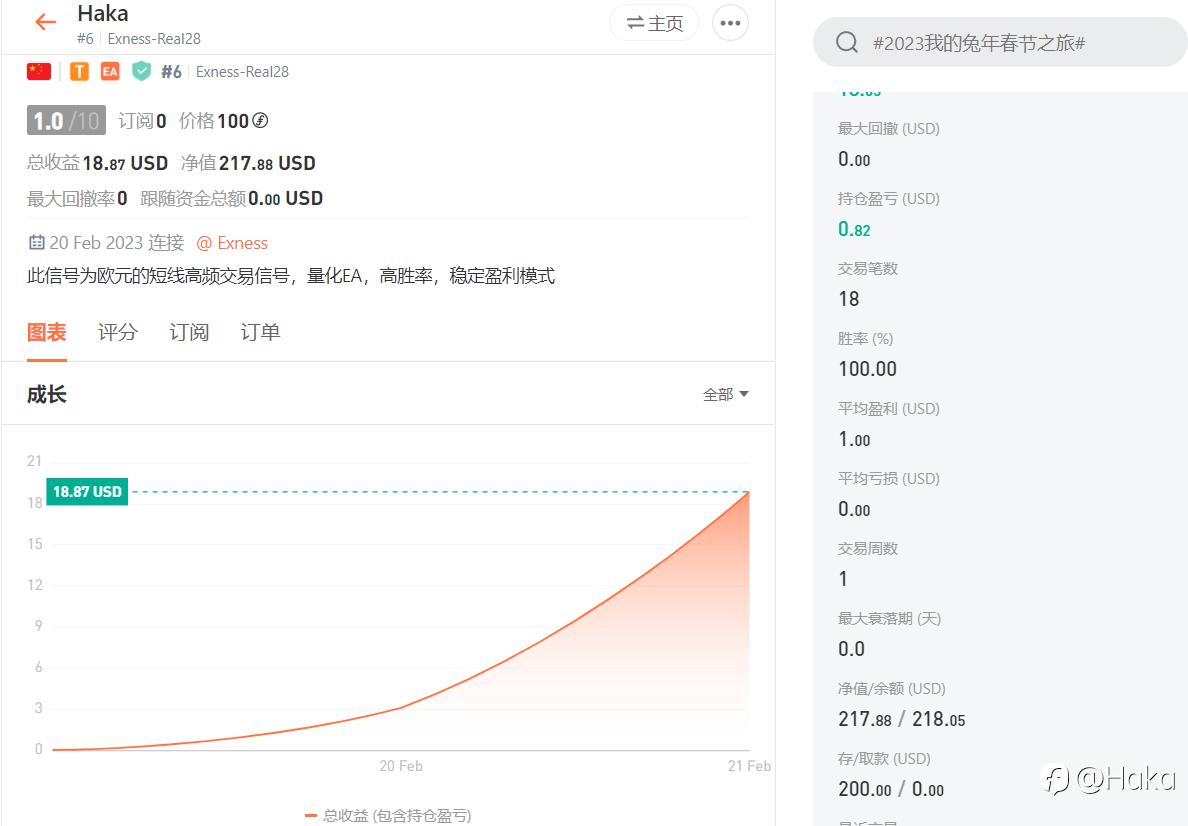Select the 订单 tab
The width and height of the screenshot is (1188, 826).
[260, 332]
